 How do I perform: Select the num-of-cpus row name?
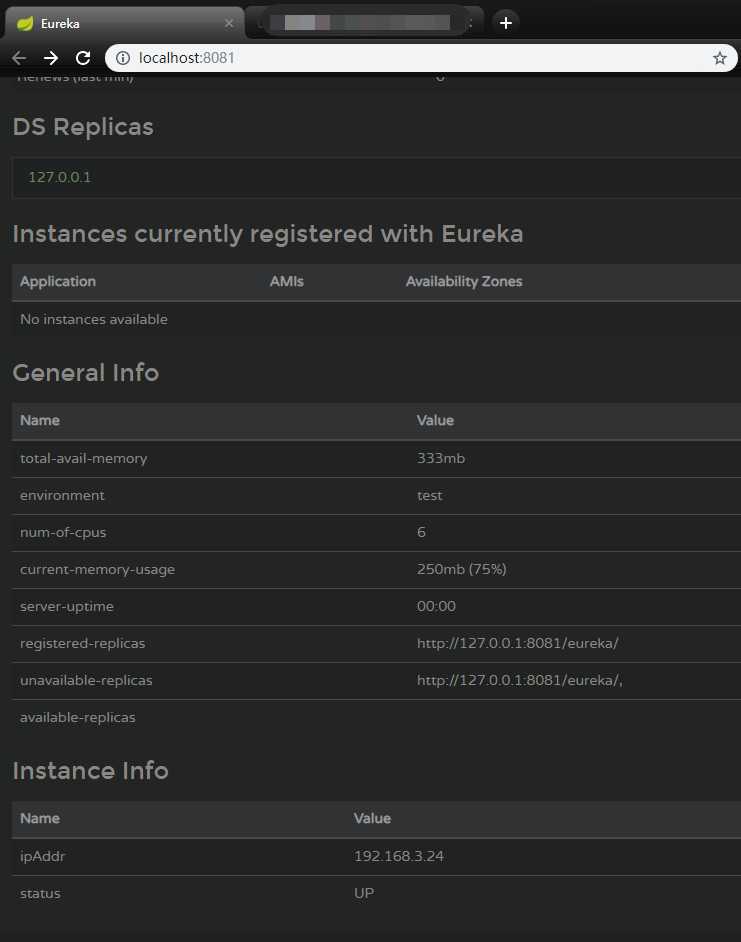coord(63,532)
